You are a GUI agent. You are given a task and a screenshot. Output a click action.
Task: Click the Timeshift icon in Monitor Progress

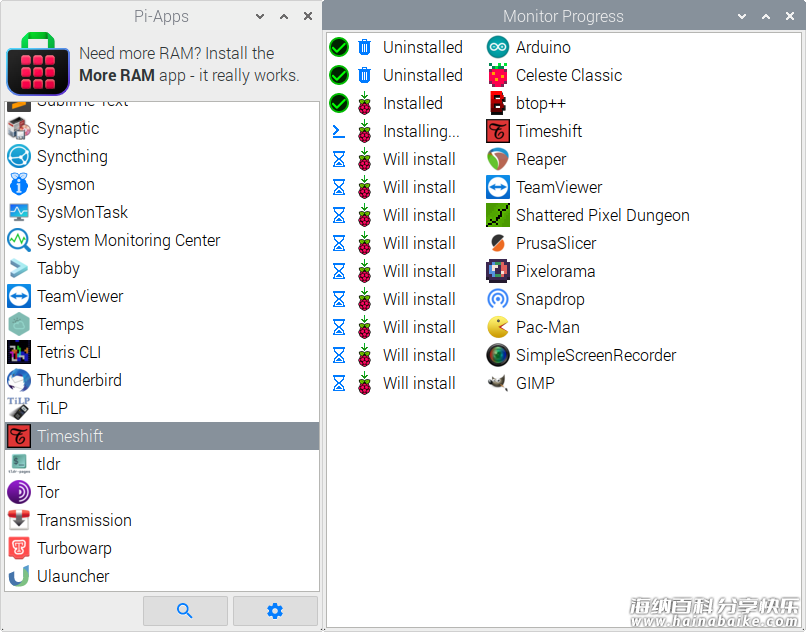[x=498, y=131]
